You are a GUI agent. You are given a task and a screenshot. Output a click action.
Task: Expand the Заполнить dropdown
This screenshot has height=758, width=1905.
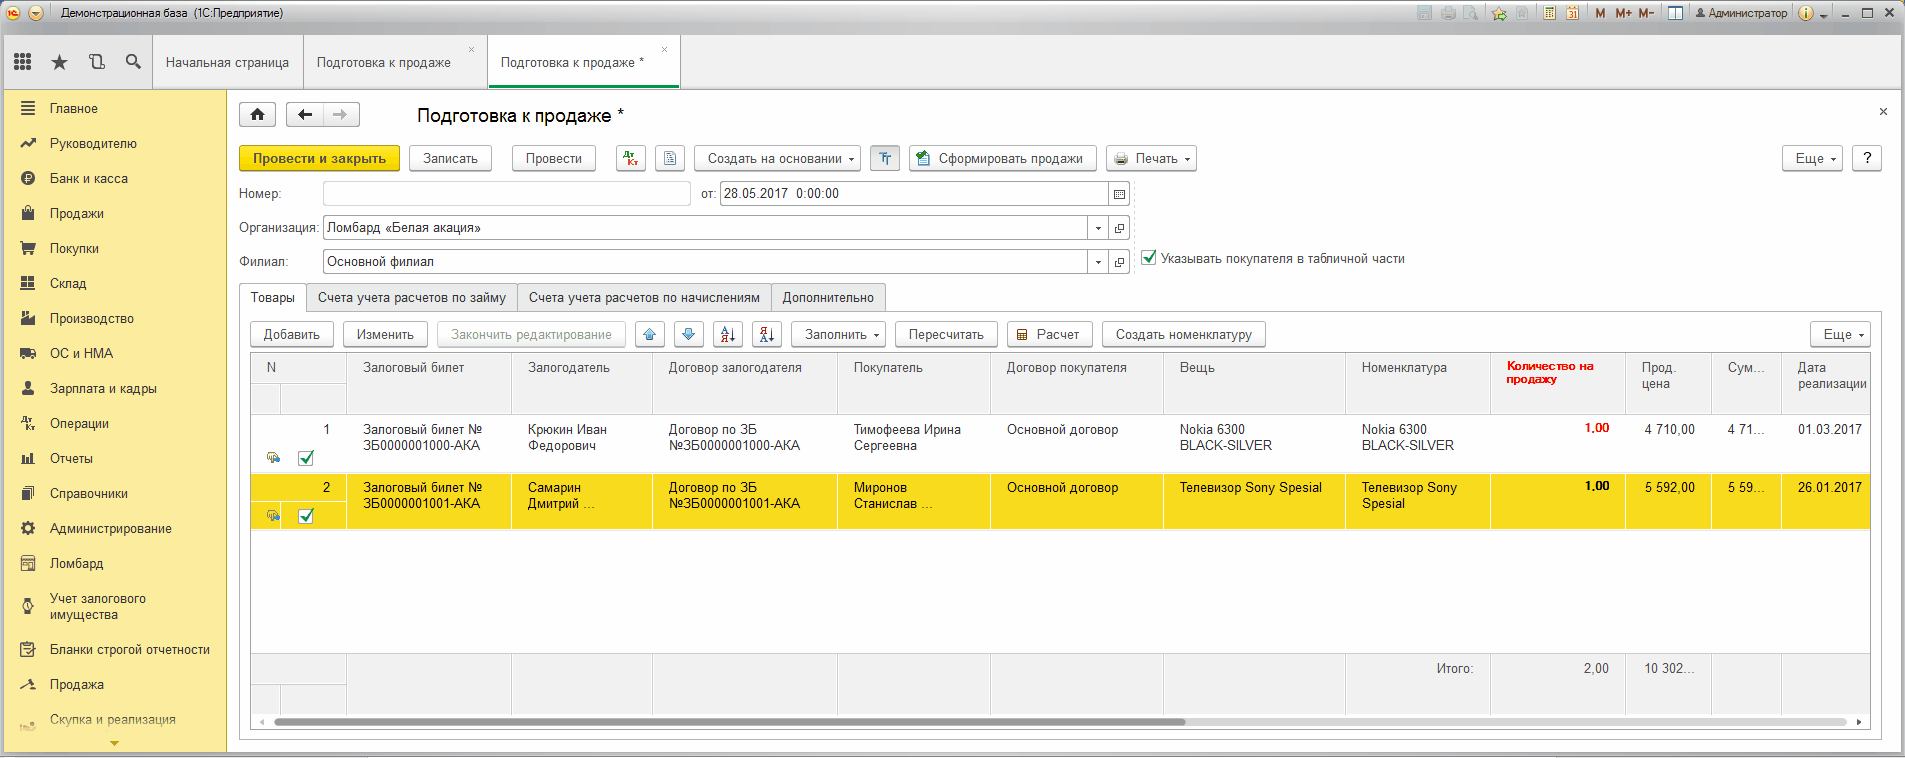tap(838, 335)
